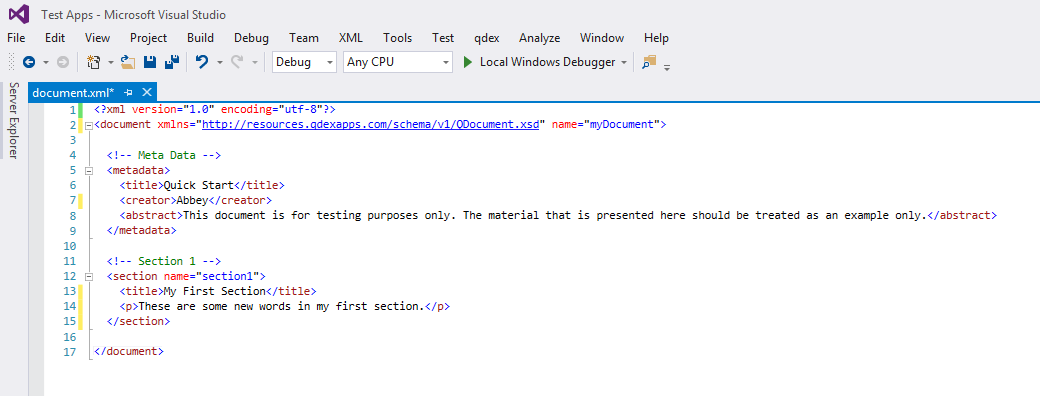Click the 'Quick Start' title text

(198, 185)
